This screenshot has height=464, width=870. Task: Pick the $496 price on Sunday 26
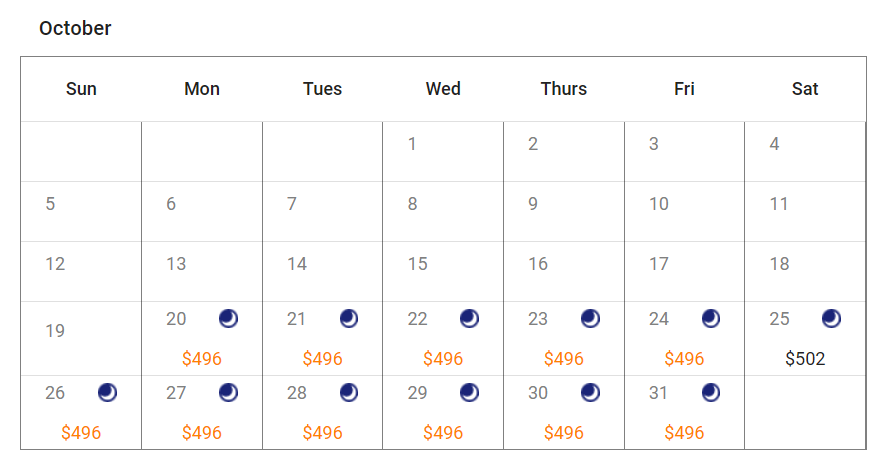81,433
